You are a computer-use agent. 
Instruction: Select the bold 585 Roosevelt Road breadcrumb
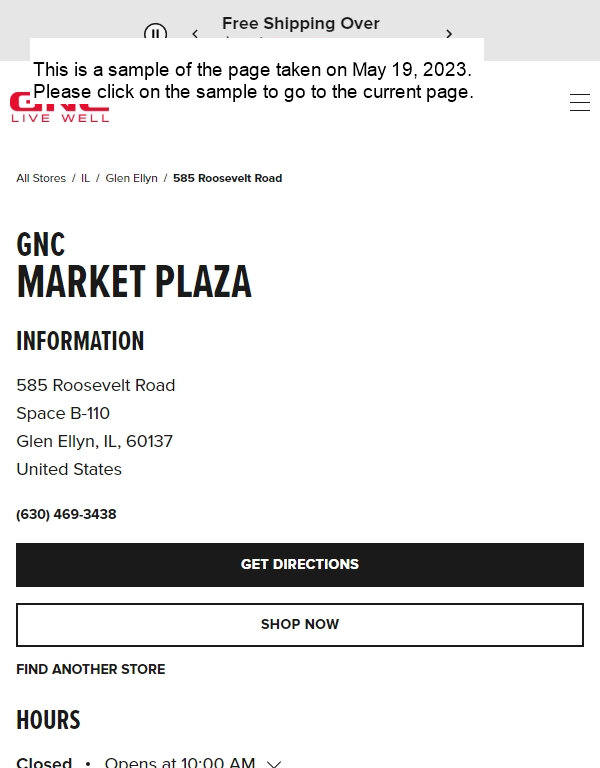[227, 178]
